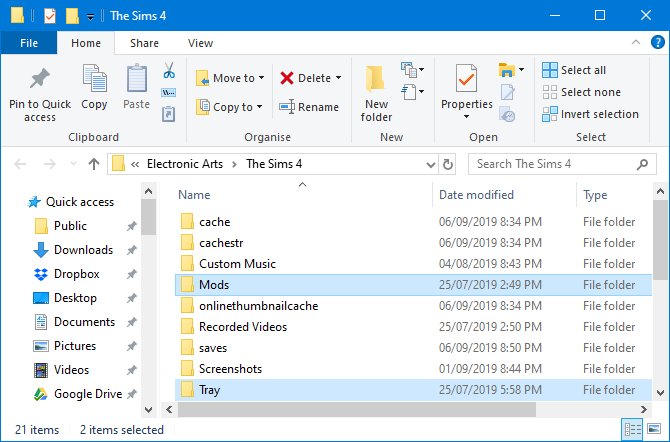Open the Share ribbon tab
Viewport: 670px width, 442px height.
point(144,43)
